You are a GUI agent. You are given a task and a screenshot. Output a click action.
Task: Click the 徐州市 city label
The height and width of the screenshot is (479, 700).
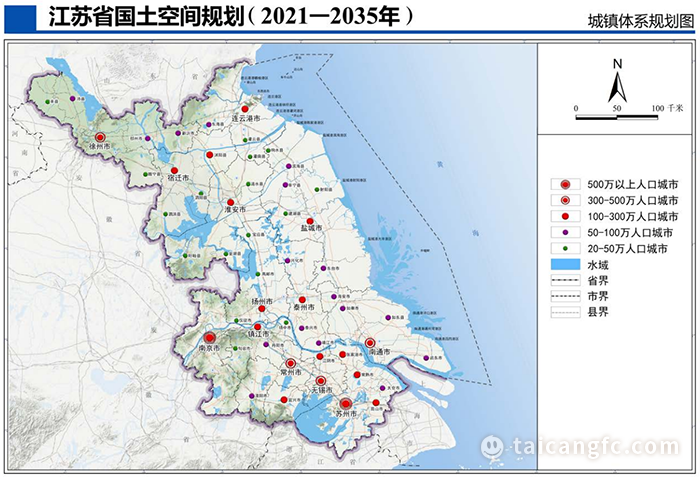(99, 146)
